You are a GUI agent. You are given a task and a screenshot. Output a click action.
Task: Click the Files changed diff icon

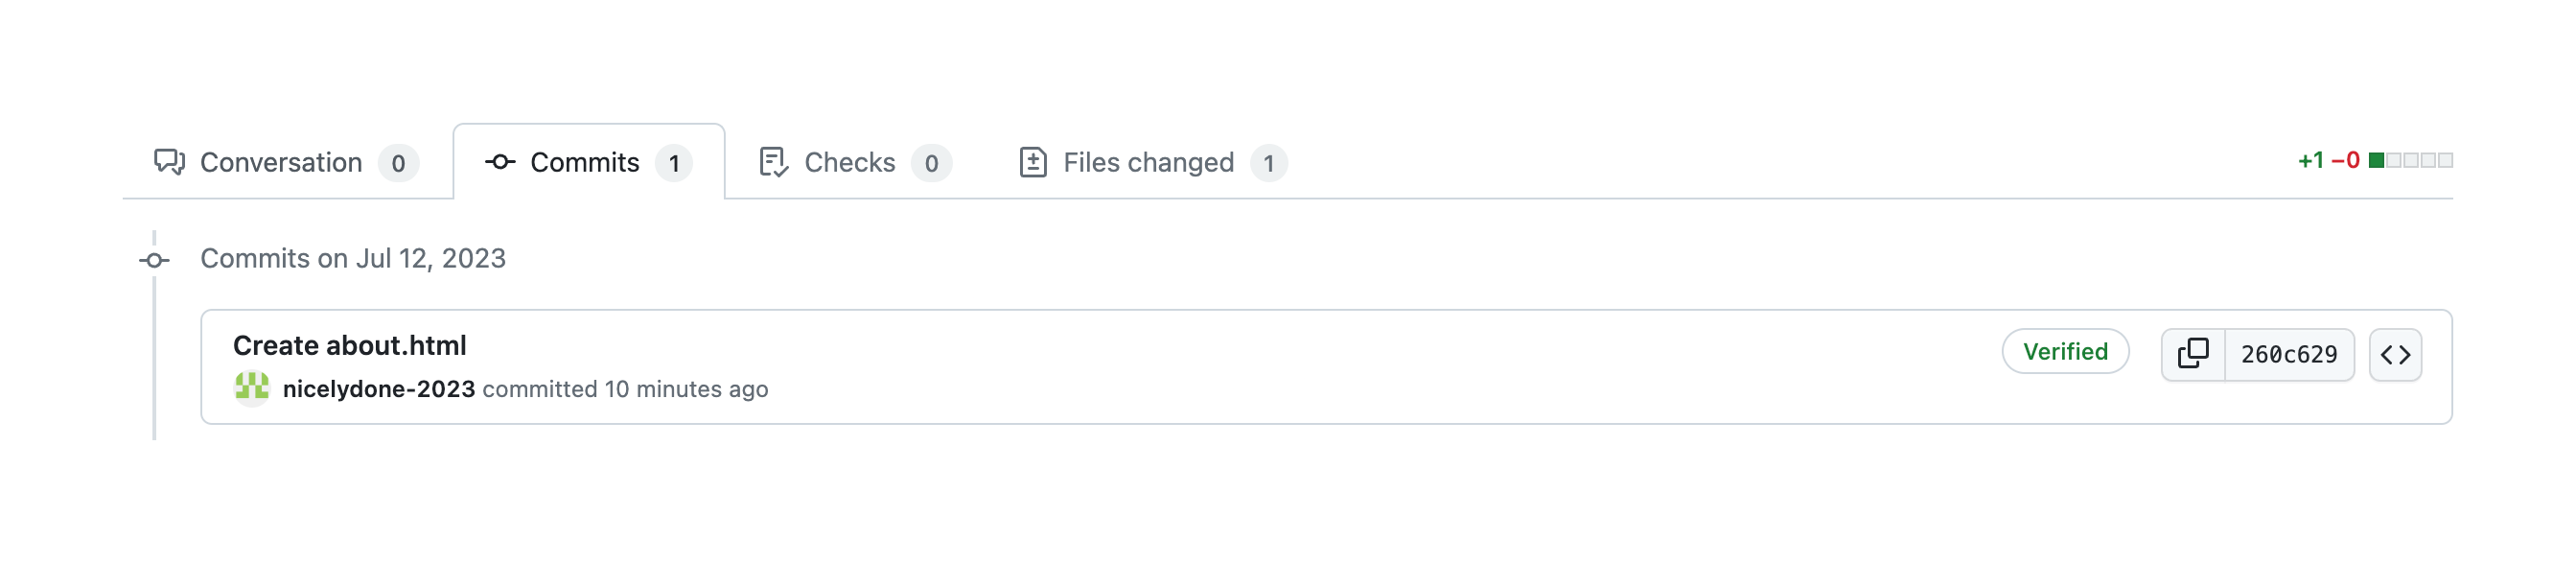coord(1032,162)
